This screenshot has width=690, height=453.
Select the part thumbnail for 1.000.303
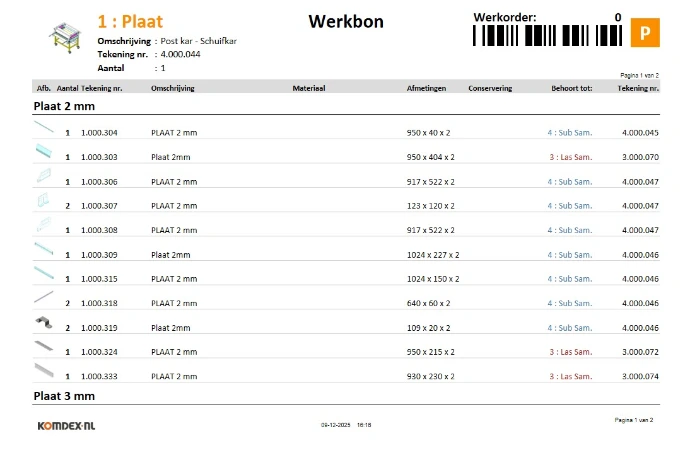pos(44,152)
